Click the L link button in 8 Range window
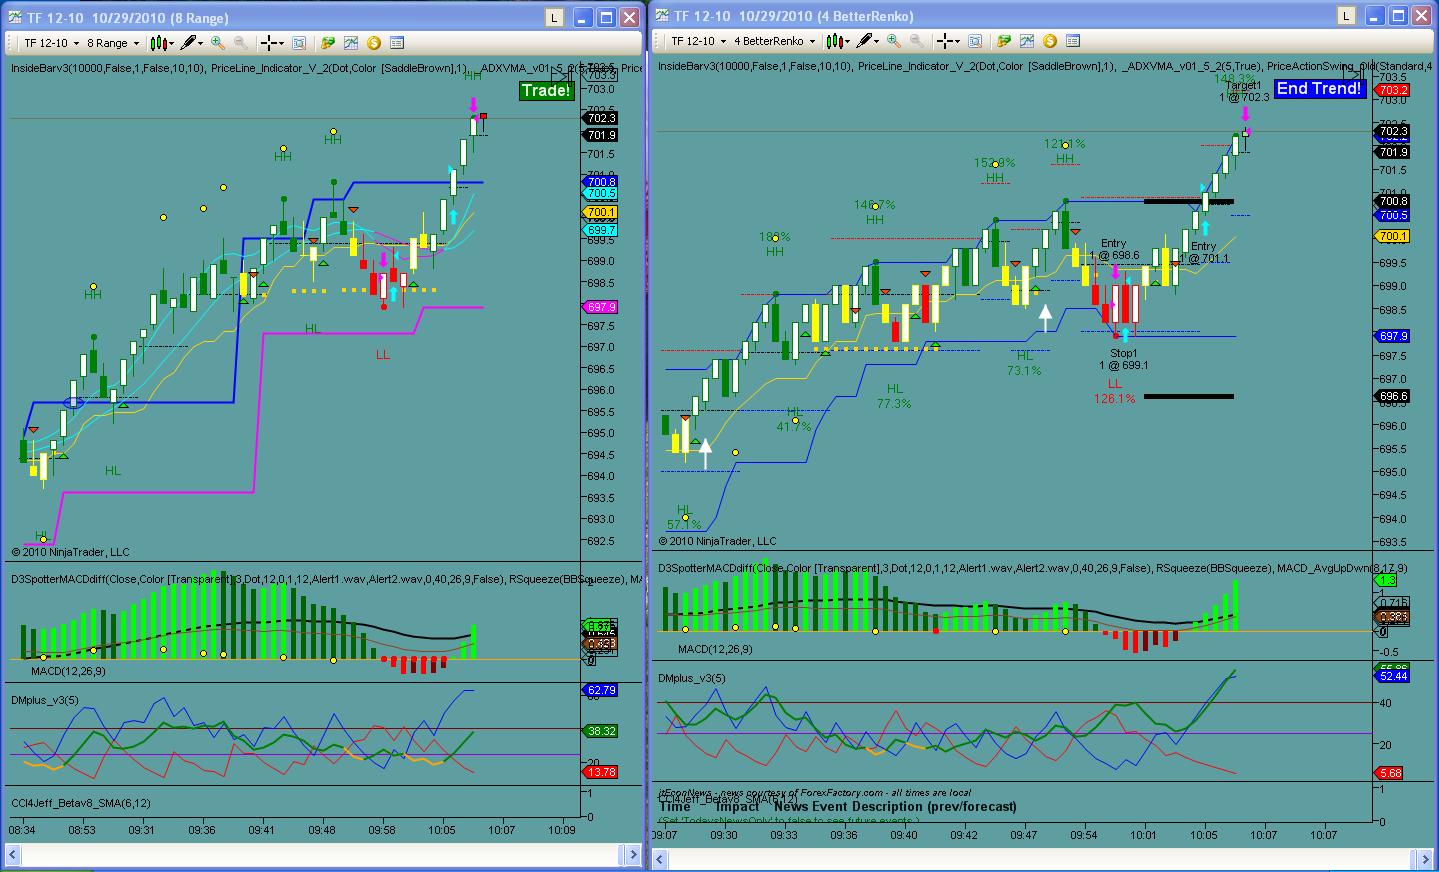The image size is (1439, 872). click(554, 18)
